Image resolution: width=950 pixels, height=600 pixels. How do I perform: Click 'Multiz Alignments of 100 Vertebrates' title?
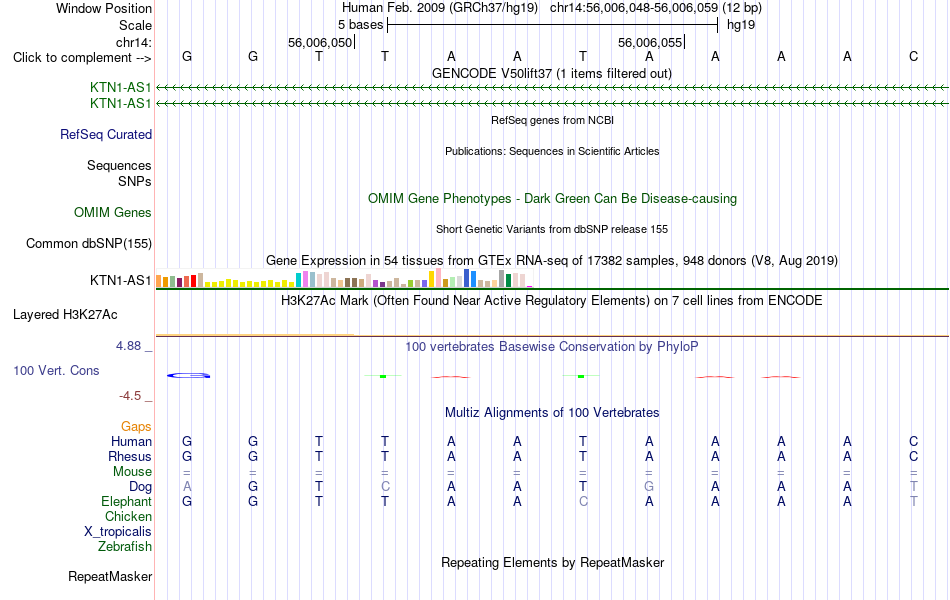pyautogui.click(x=552, y=413)
